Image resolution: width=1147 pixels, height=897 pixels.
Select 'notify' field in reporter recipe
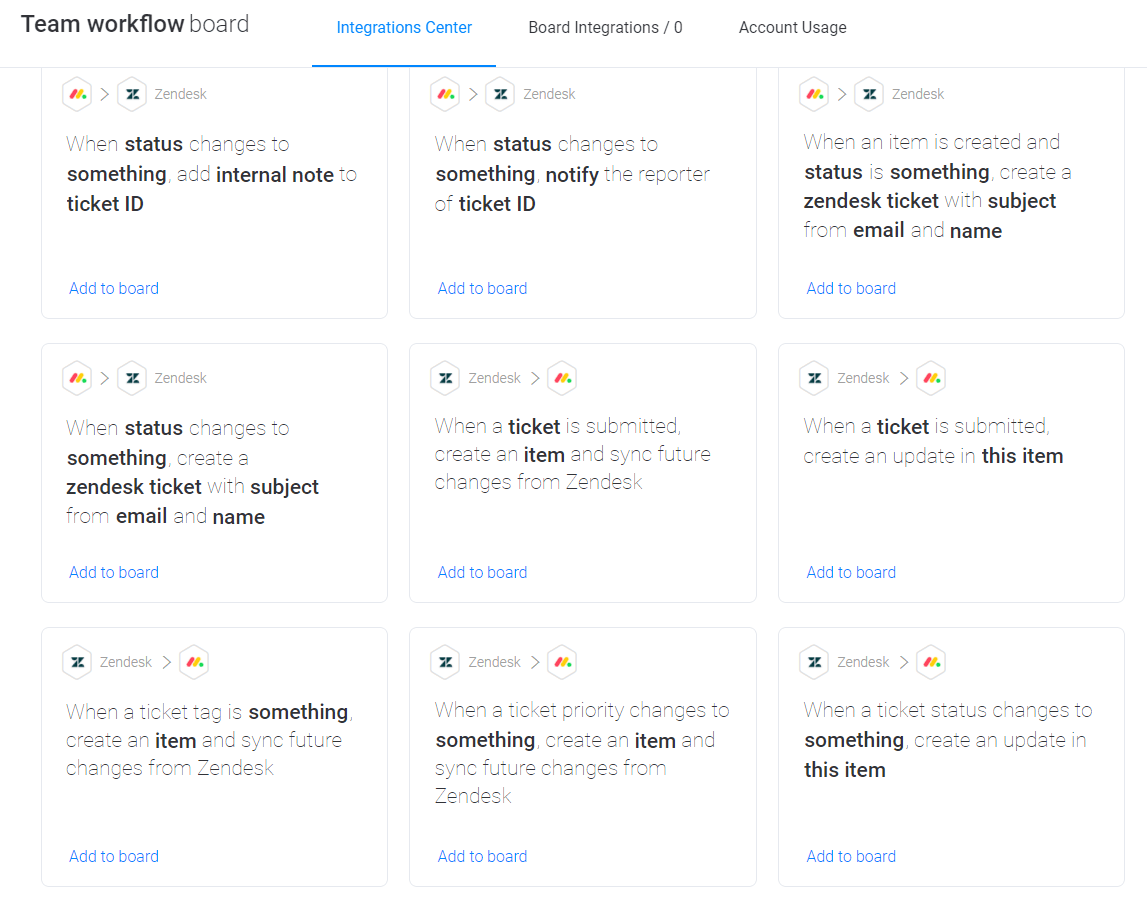pos(572,175)
